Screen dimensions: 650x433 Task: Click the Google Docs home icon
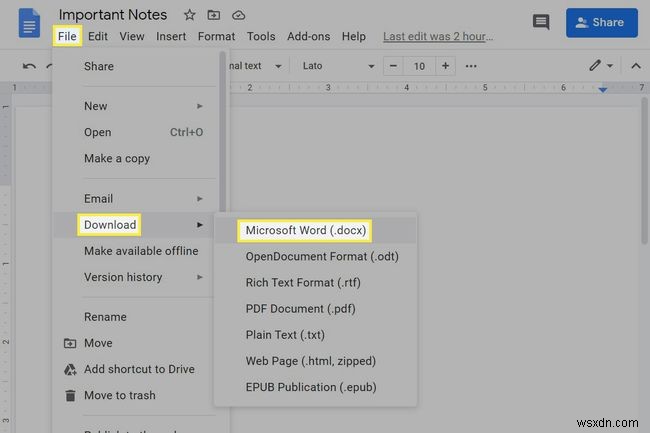tap(29, 23)
